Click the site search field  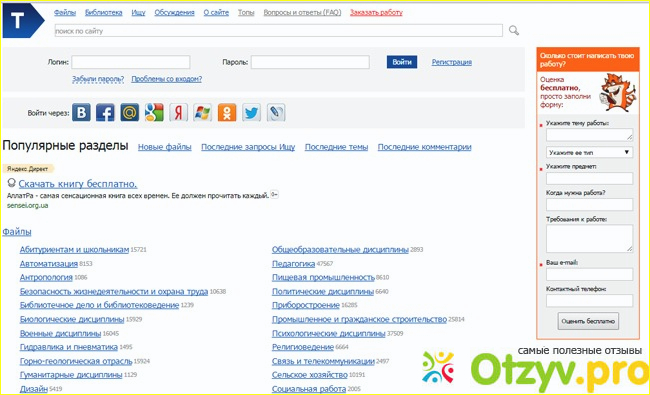point(279,31)
